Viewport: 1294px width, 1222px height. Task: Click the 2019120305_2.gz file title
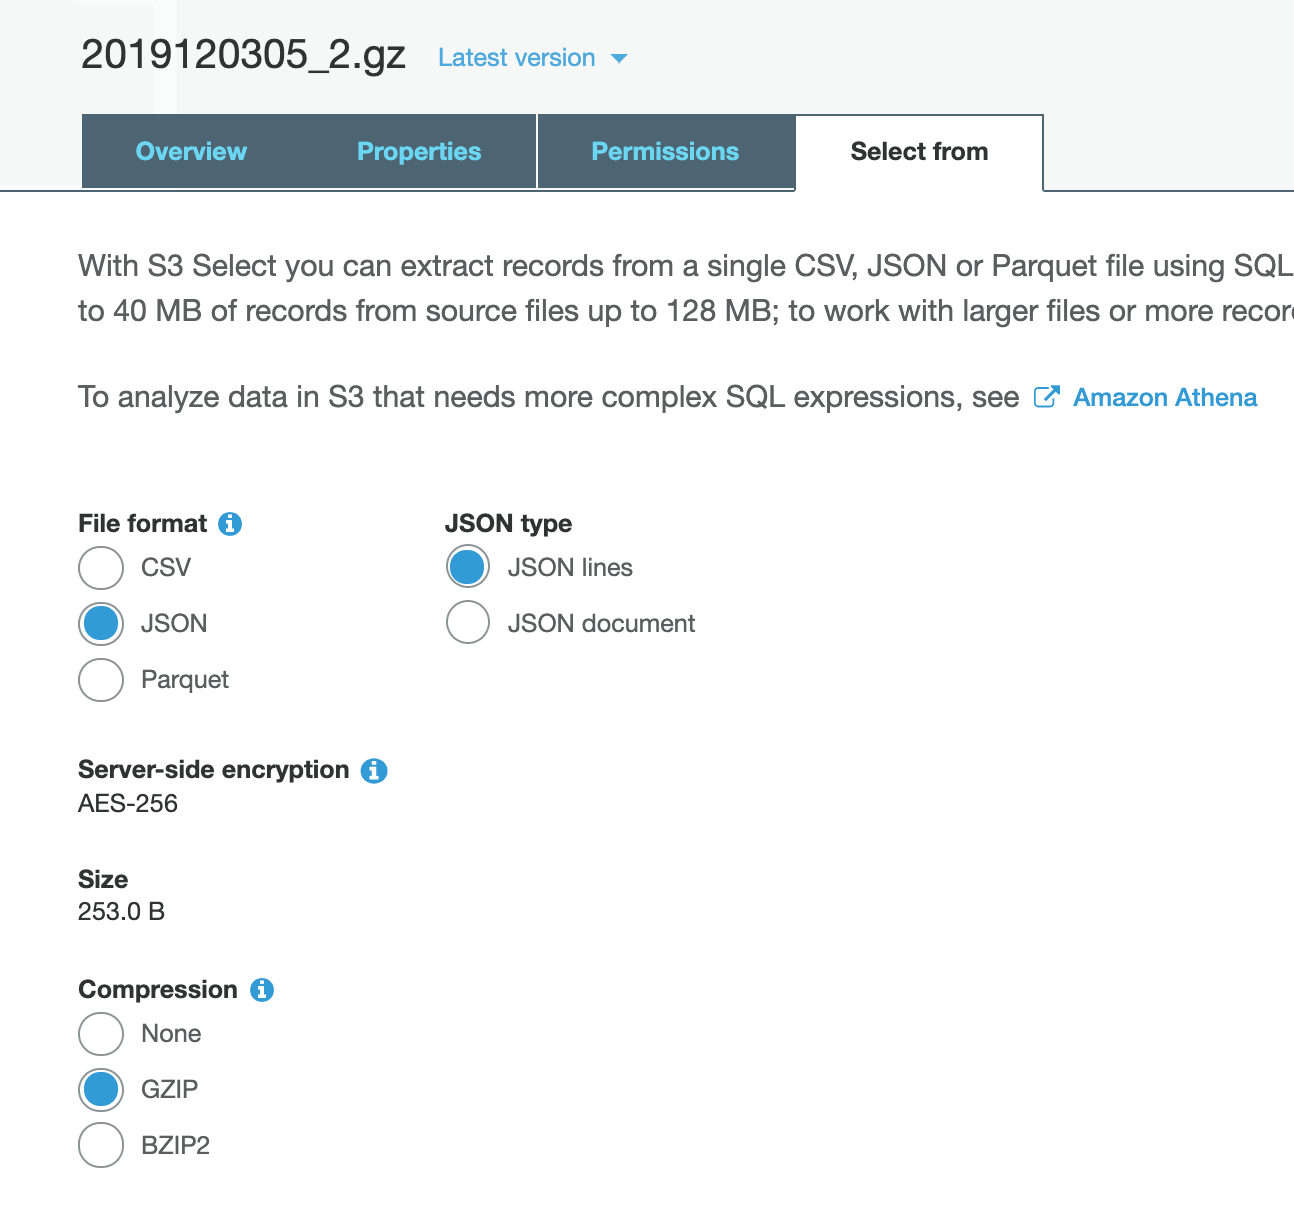click(x=243, y=55)
